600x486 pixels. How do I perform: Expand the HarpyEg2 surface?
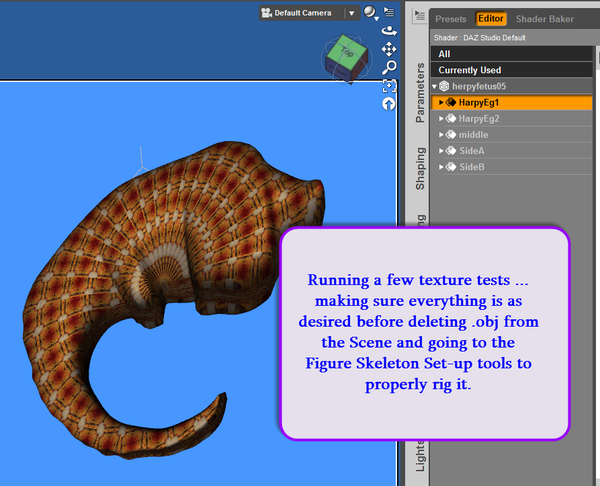point(441,119)
